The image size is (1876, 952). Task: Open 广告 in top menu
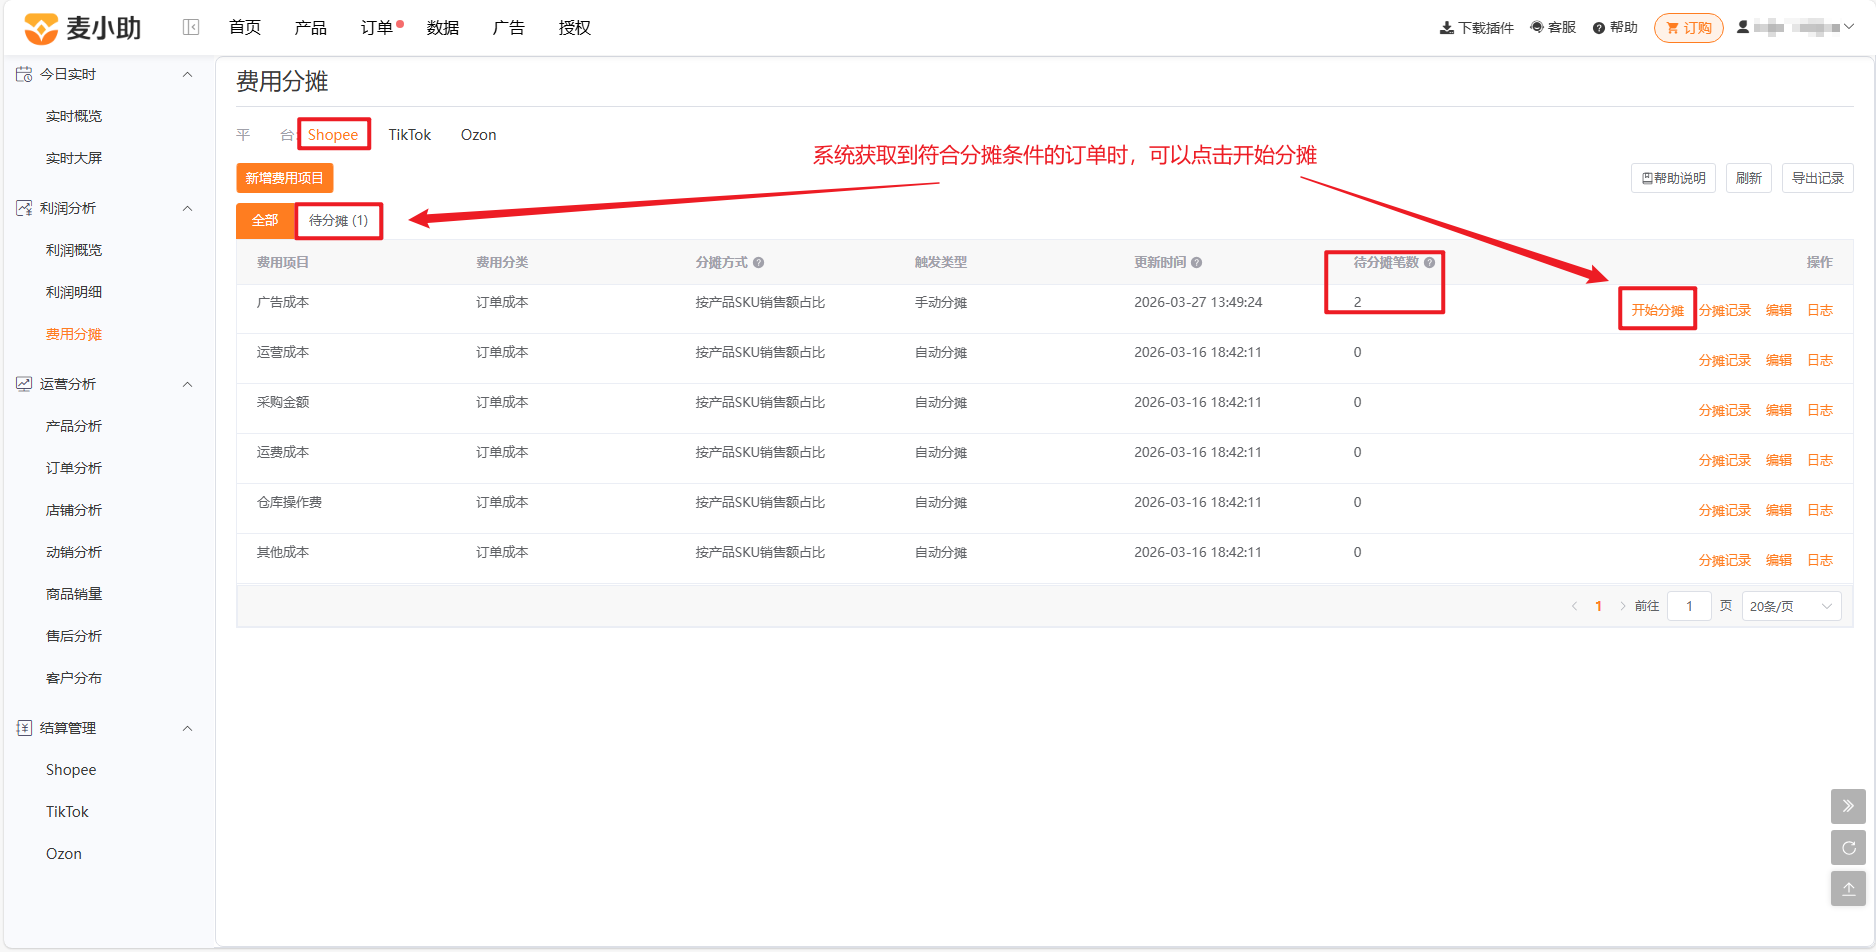coord(509,28)
